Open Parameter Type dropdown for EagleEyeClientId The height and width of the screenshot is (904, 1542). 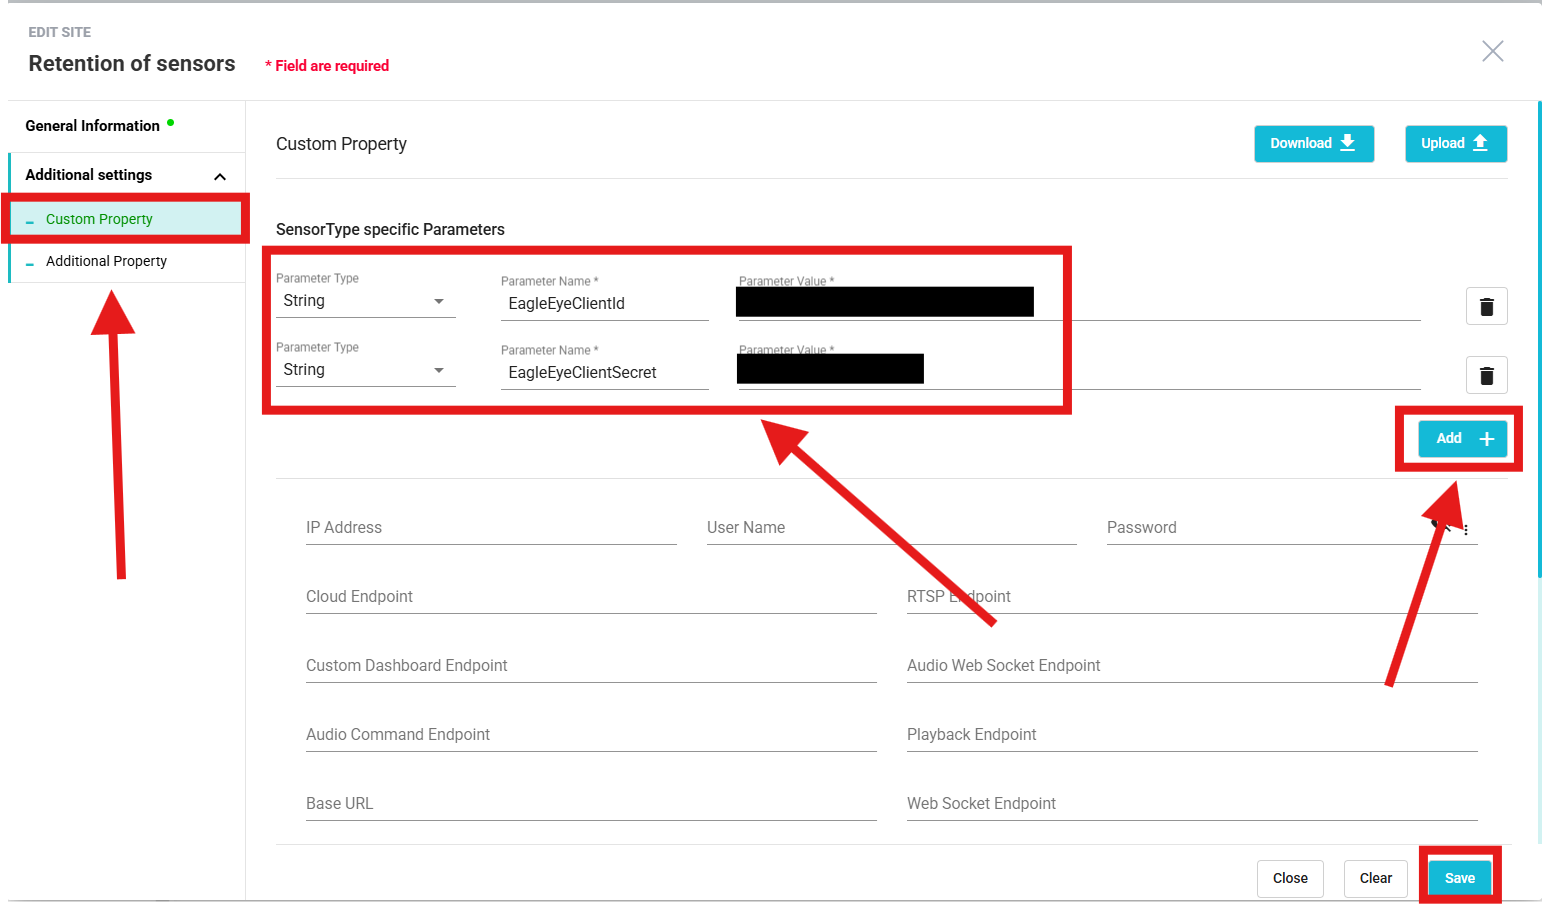pos(365,301)
